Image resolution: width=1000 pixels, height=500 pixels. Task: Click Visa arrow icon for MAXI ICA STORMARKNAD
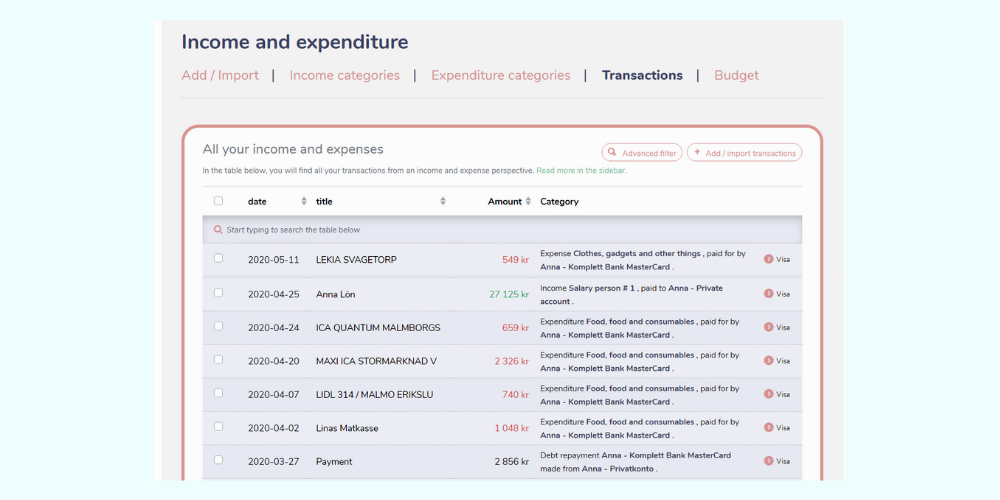pyautogui.click(x=768, y=361)
